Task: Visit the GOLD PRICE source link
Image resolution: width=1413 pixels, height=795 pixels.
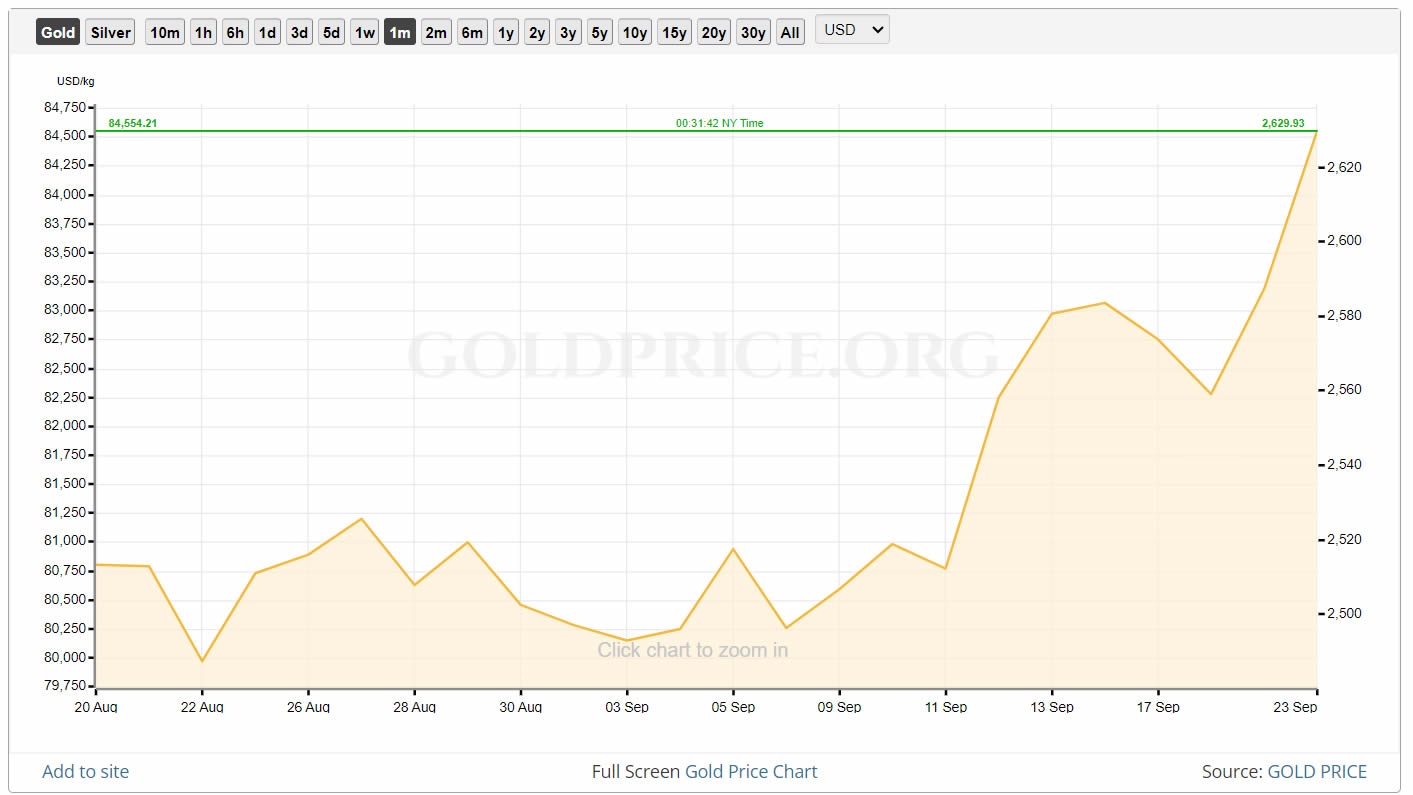Action: (1317, 771)
